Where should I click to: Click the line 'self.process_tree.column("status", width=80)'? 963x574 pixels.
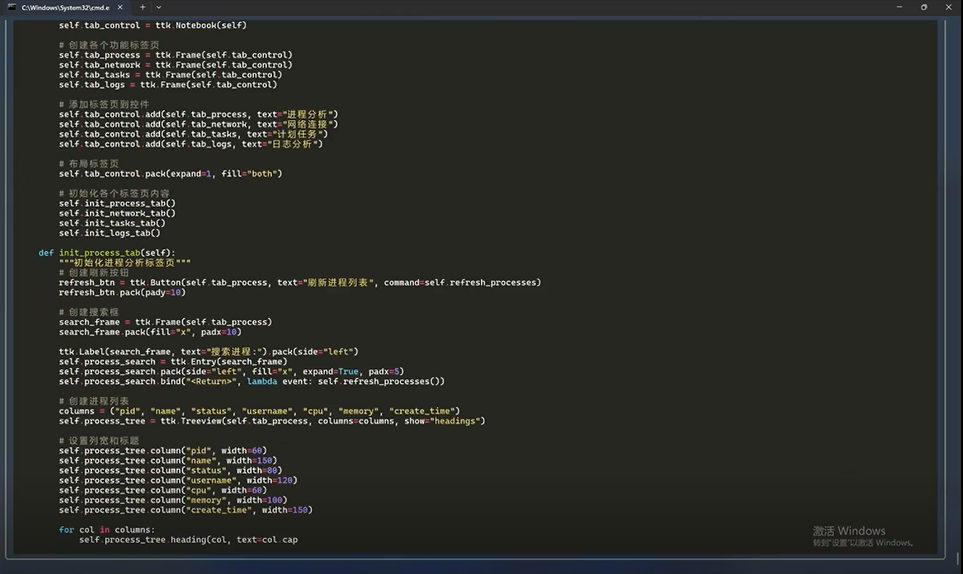click(171, 471)
